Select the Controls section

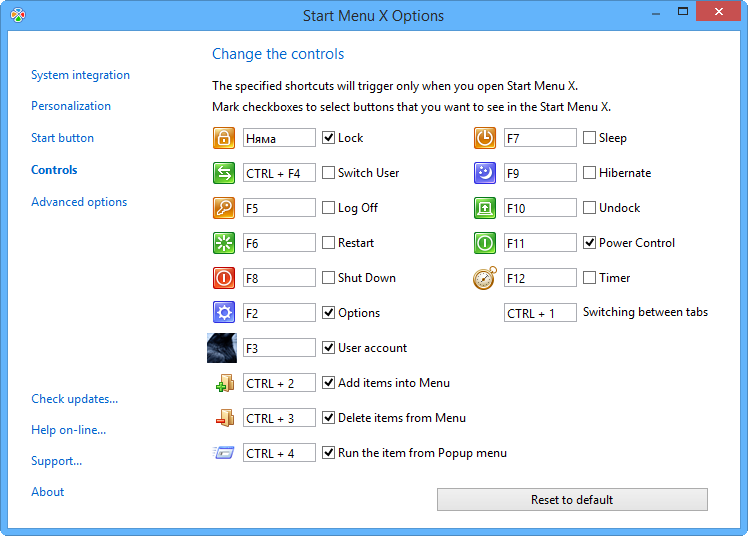54,170
